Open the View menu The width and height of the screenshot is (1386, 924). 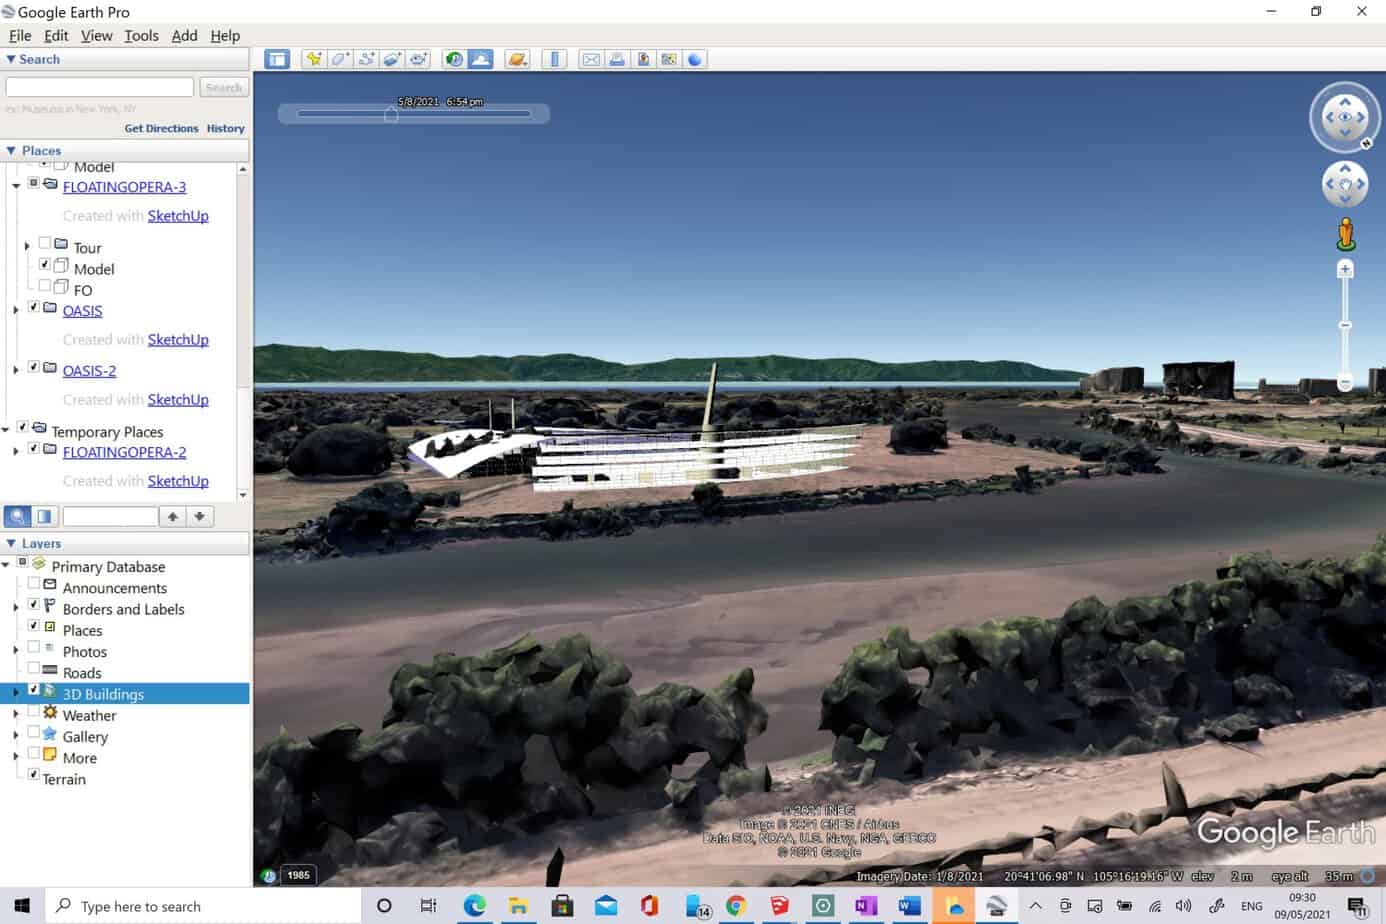coord(96,36)
